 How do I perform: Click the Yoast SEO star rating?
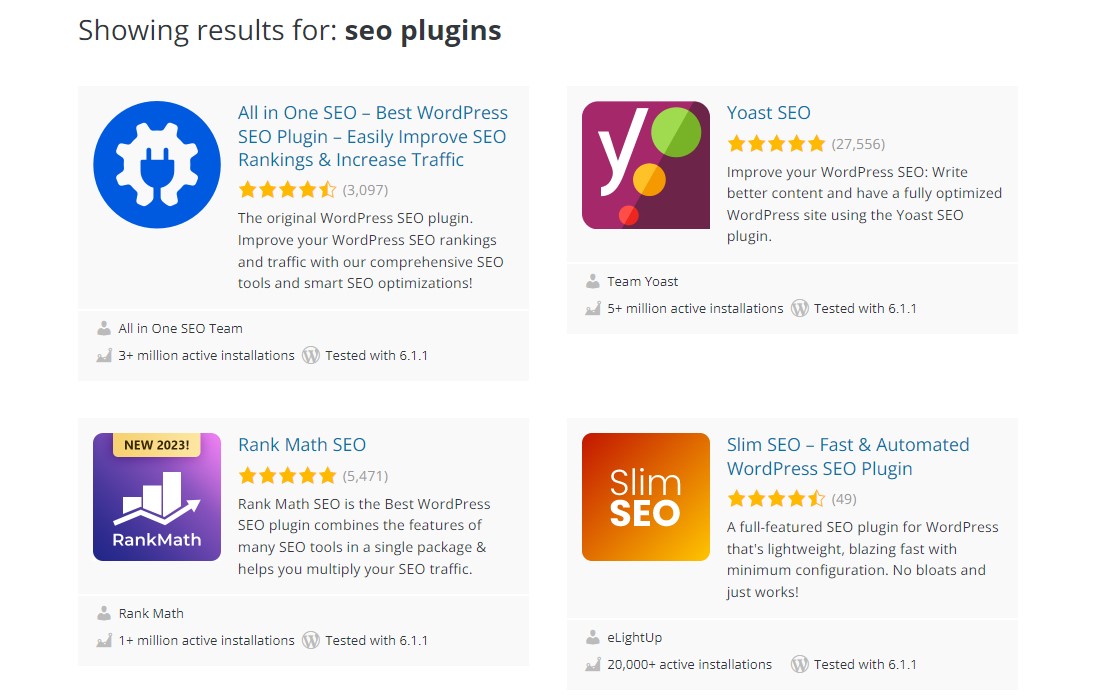click(x=776, y=143)
